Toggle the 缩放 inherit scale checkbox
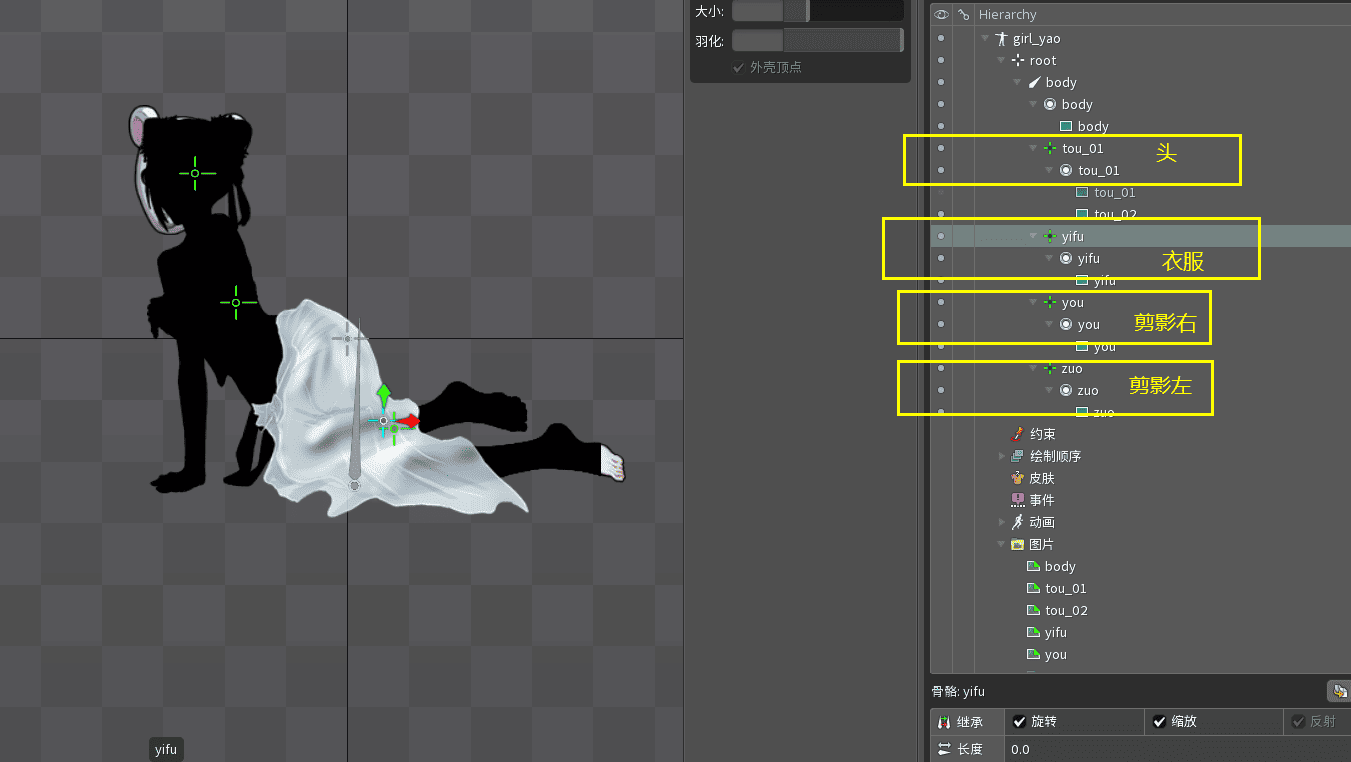This screenshot has height=762, width=1351. (1160, 722)
